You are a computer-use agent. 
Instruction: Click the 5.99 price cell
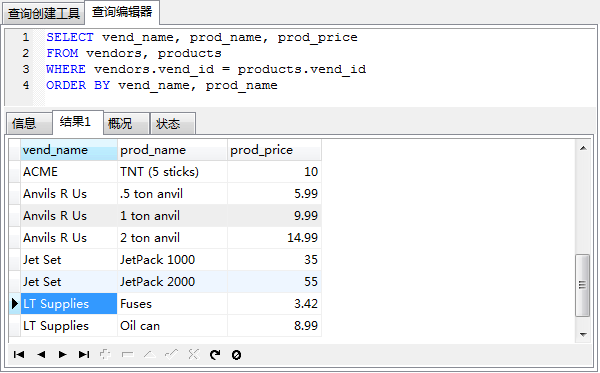[x=274, y=194]
